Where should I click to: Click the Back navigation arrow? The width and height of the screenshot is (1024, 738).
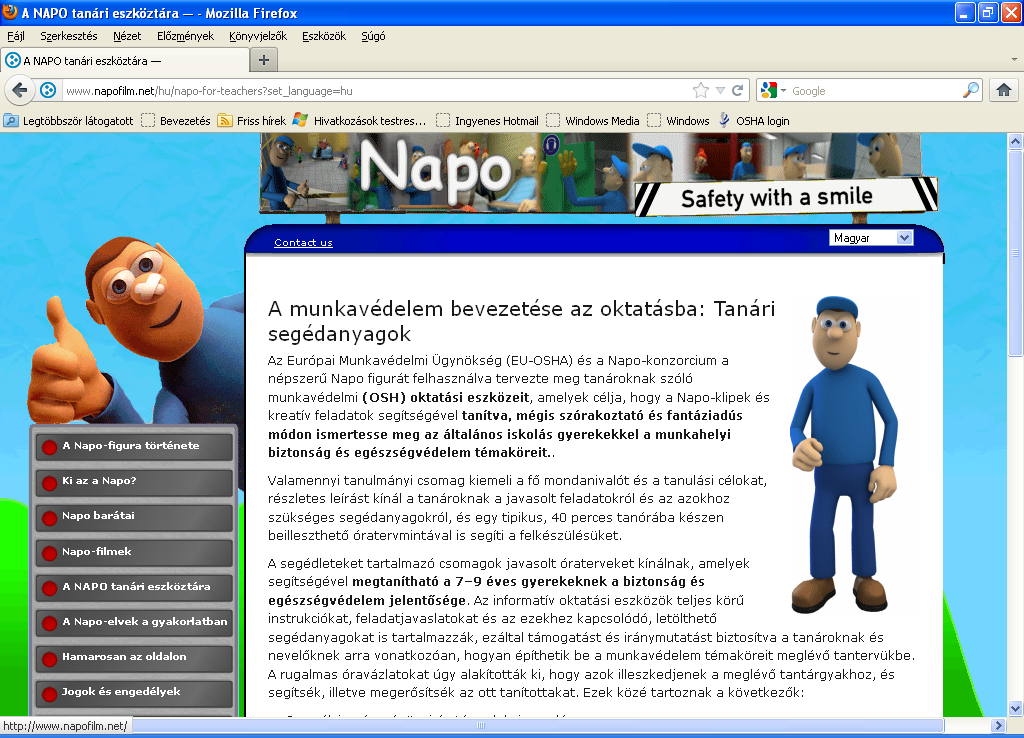20,90
